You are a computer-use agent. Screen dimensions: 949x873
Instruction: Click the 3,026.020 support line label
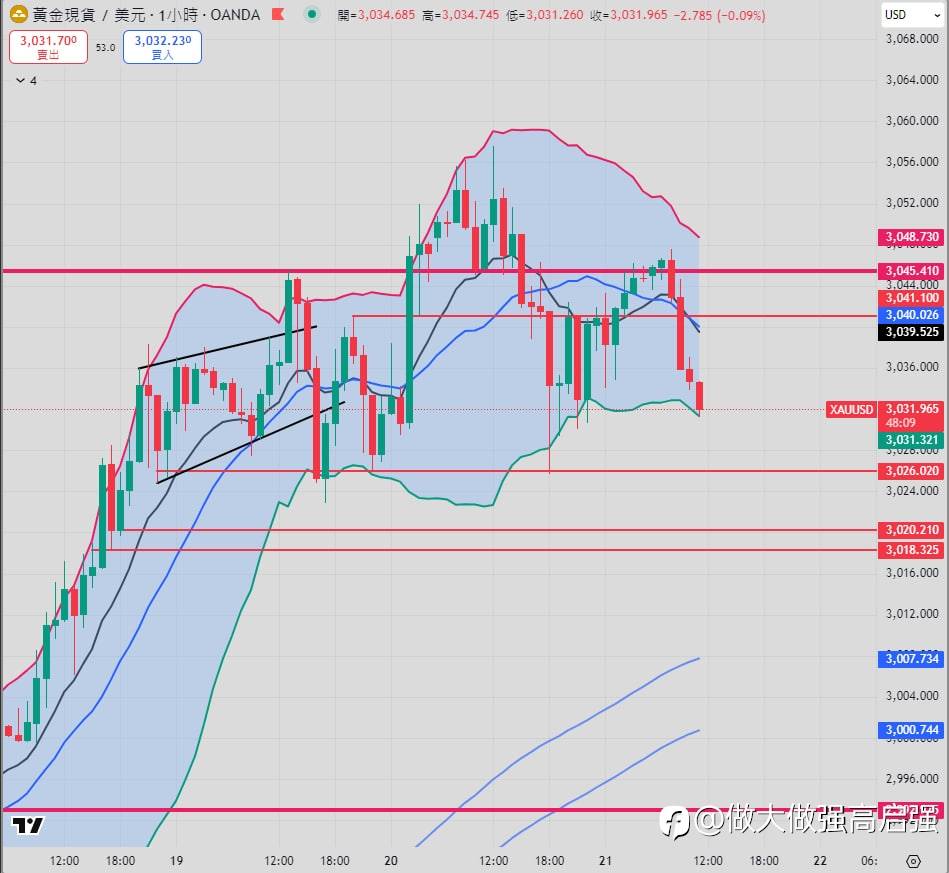click(x=911, y=470)
